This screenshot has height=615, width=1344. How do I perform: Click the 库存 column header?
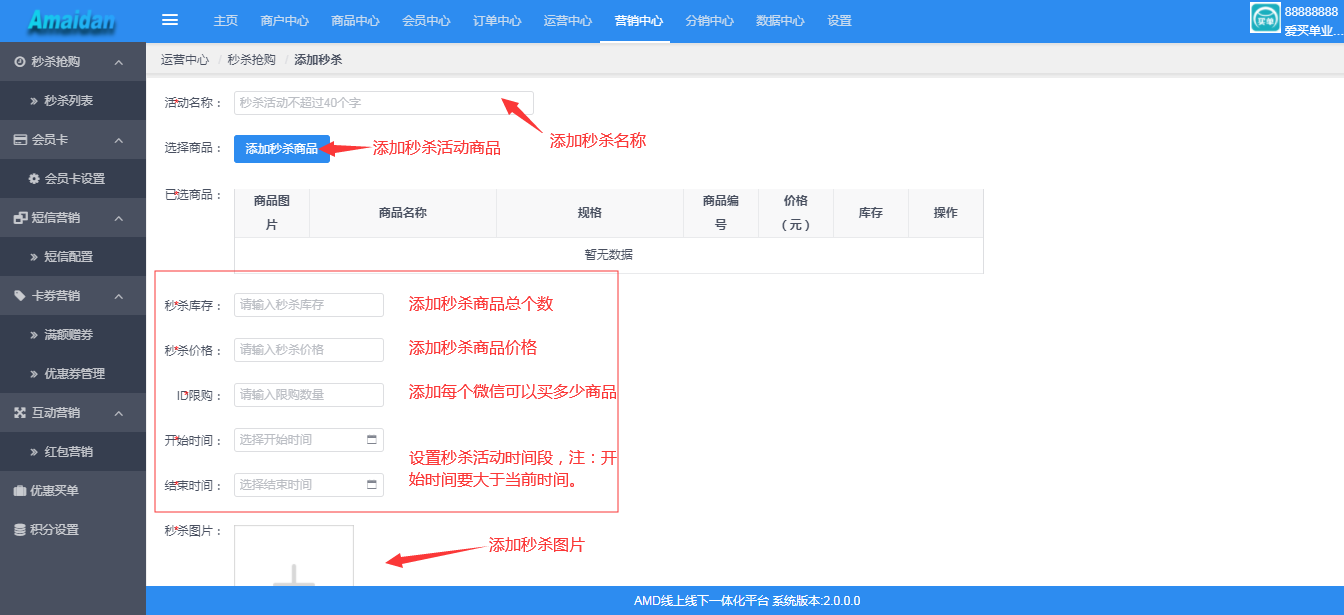[x=871, y=213]
